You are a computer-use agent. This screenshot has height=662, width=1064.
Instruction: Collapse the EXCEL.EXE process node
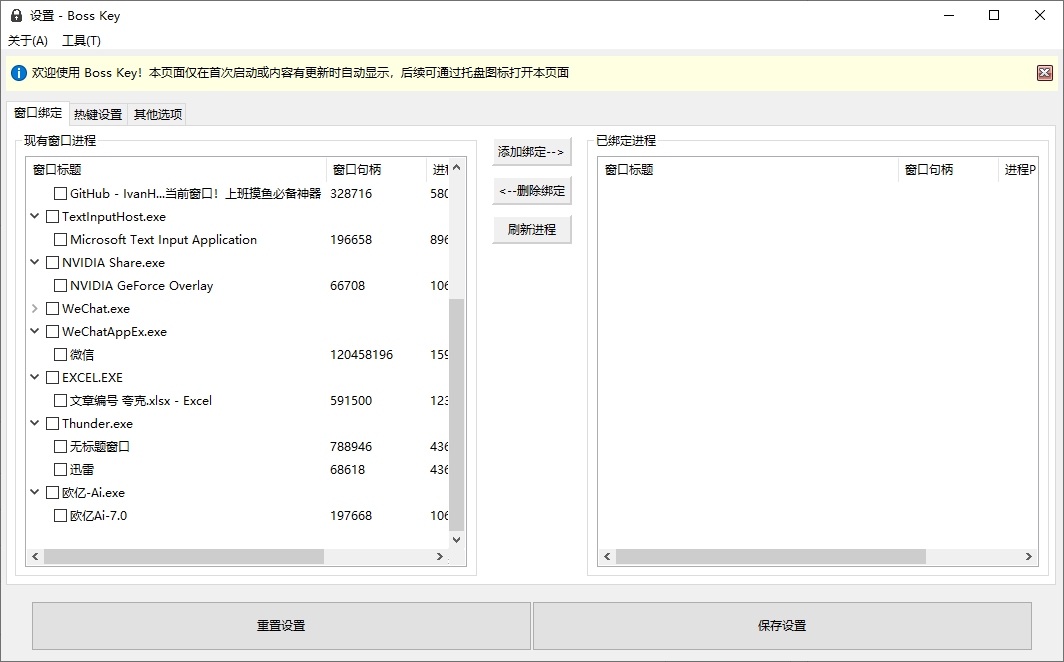click(x=36, y=378)
